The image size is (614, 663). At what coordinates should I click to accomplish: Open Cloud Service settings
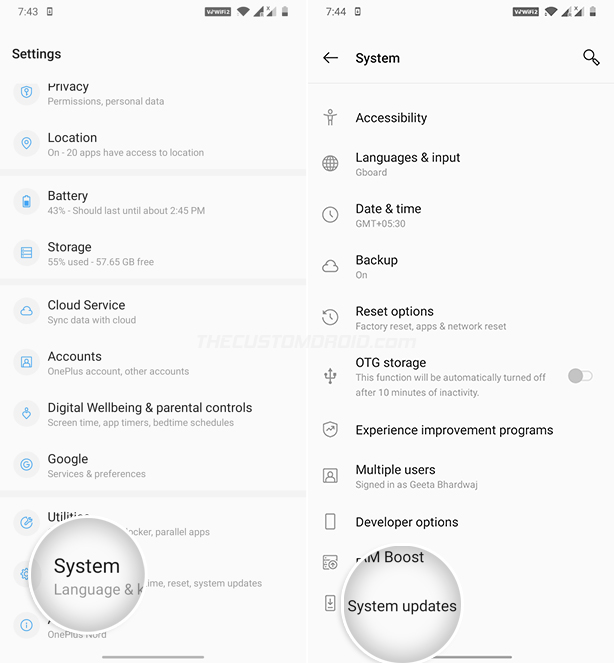click(153, 312)
